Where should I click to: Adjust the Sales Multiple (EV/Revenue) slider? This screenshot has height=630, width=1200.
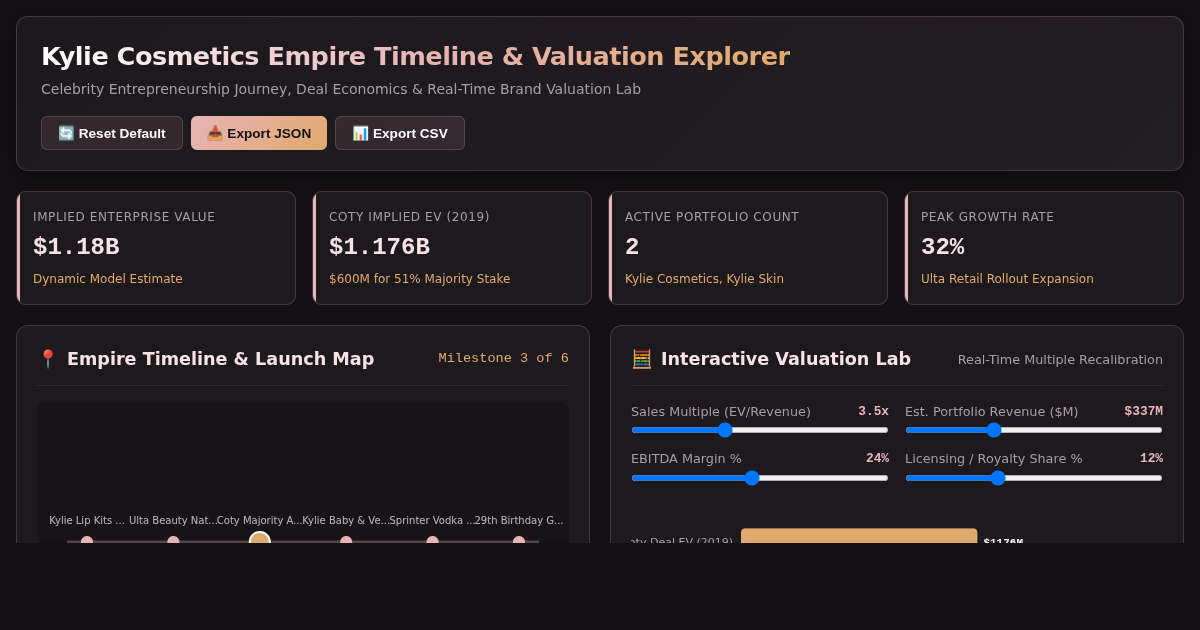[760, 430]
